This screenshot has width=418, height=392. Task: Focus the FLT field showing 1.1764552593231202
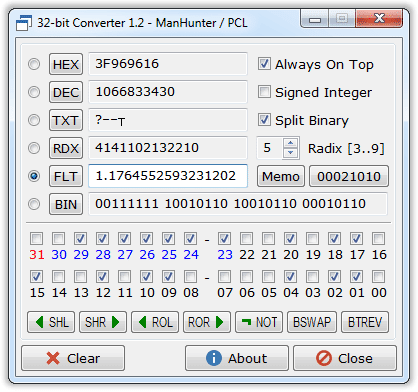pyautogui.click(x=168, y=176)
